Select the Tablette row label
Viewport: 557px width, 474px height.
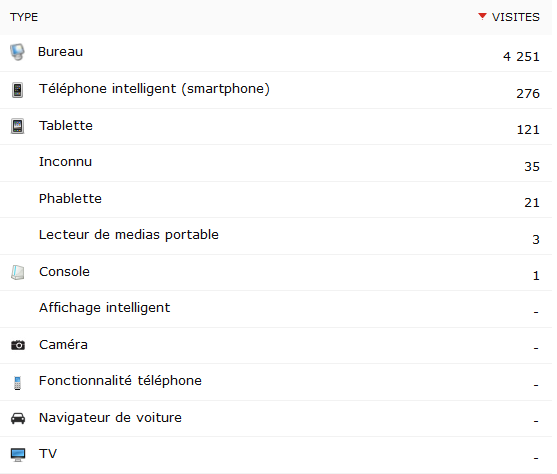pos(66,126)
